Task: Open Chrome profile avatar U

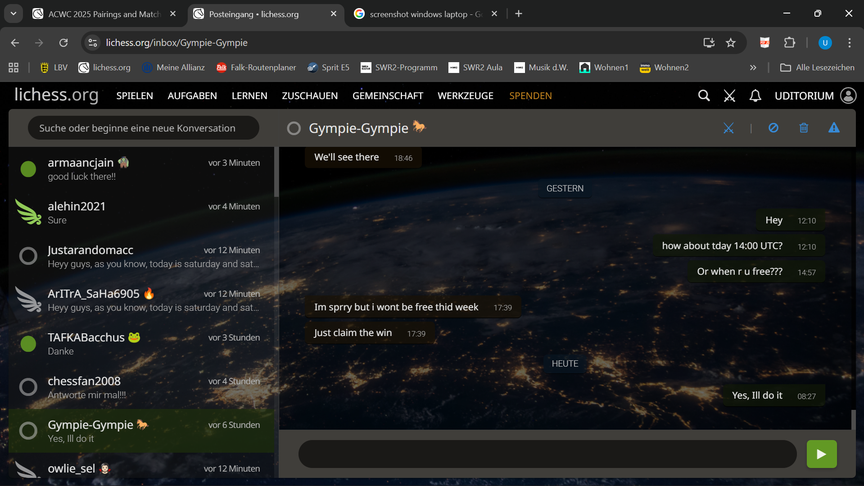Action: 825,42
